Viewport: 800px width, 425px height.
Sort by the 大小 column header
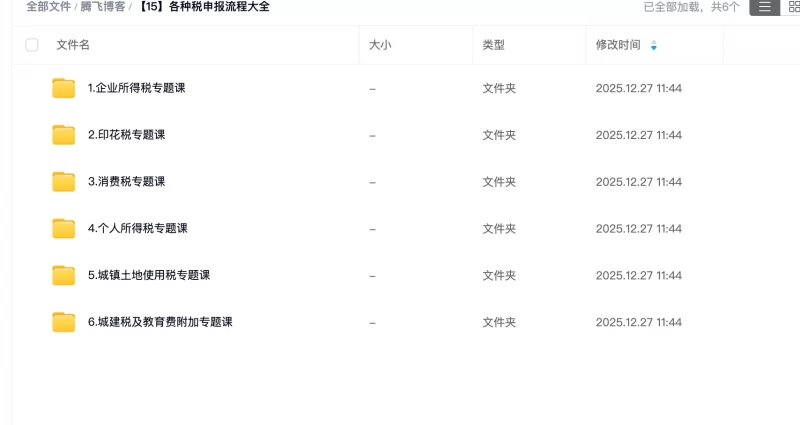pos(380,45)
